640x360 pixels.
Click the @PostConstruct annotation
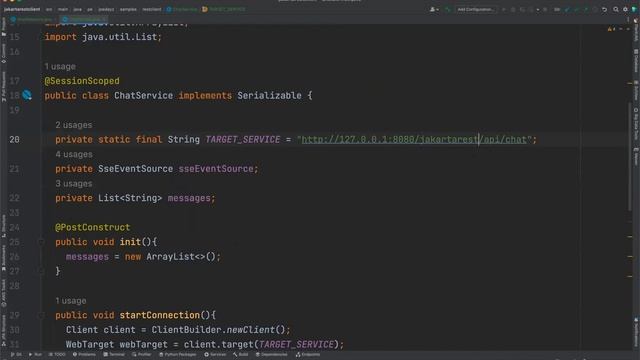click(93, 227)
